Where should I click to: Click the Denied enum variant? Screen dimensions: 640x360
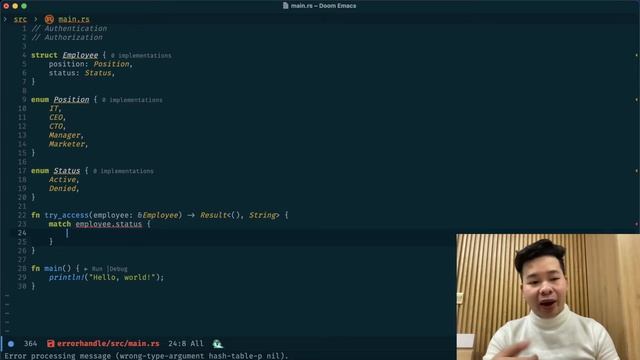(x=62, y=189)
